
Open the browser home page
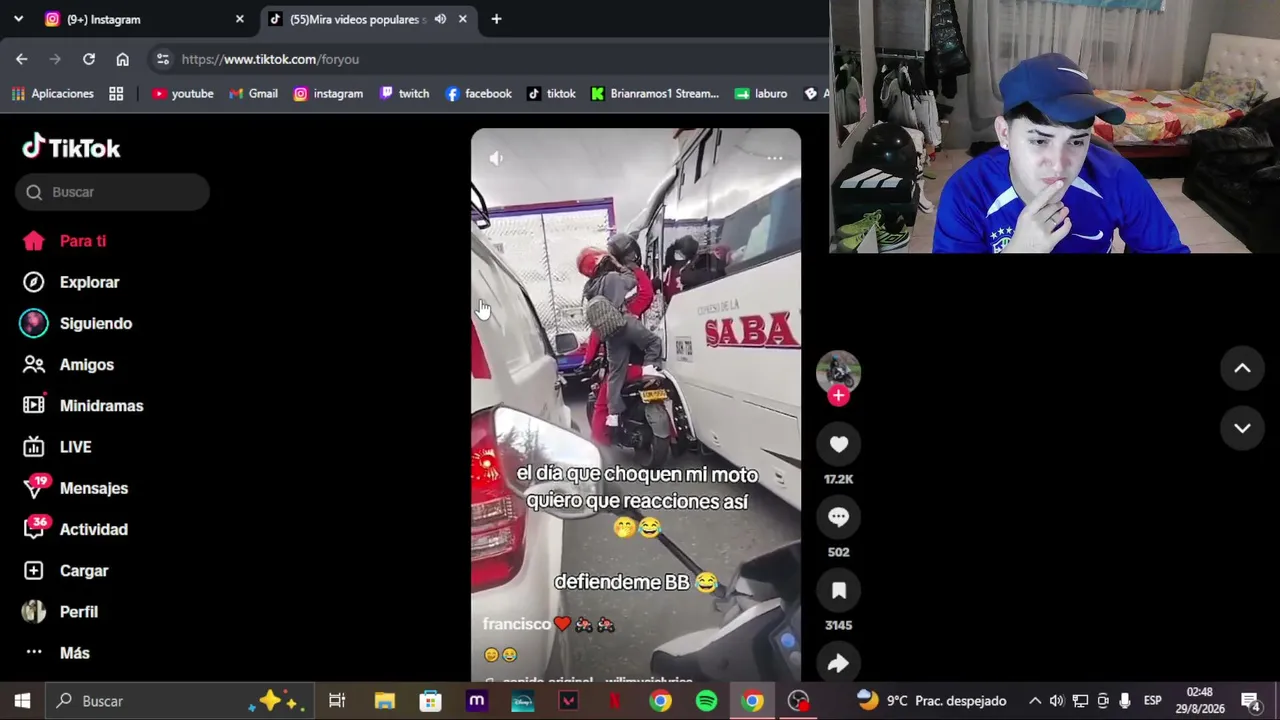tap(123, 59)
